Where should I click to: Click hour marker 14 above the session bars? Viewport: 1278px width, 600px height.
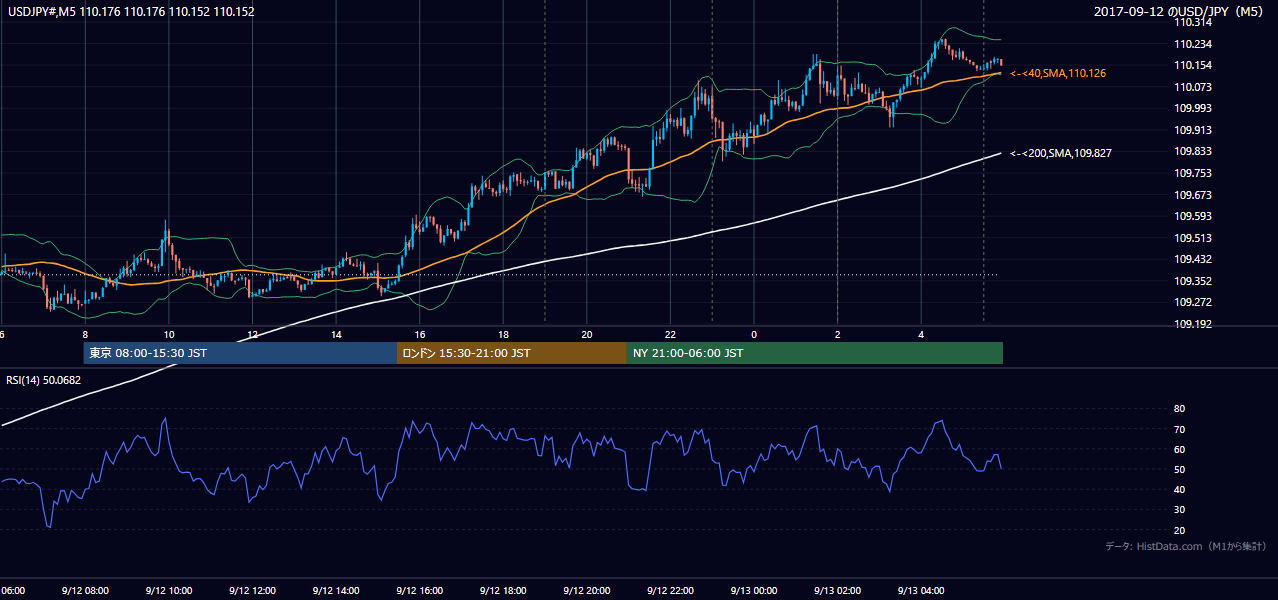point(336,335)
